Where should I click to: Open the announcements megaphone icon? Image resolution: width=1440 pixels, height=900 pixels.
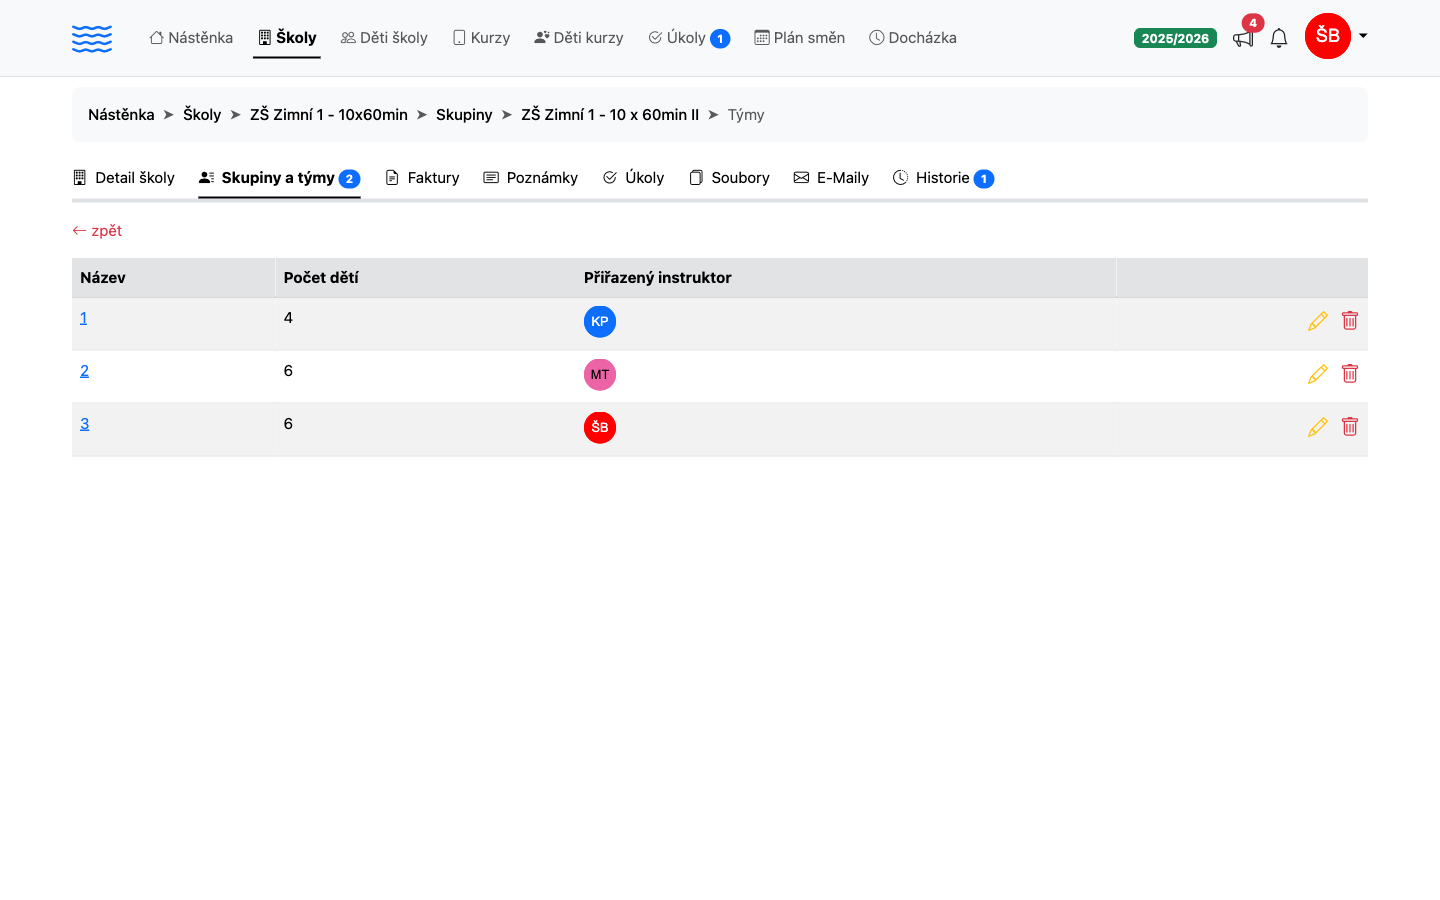pyautogui.click(x=1243, y=38)
